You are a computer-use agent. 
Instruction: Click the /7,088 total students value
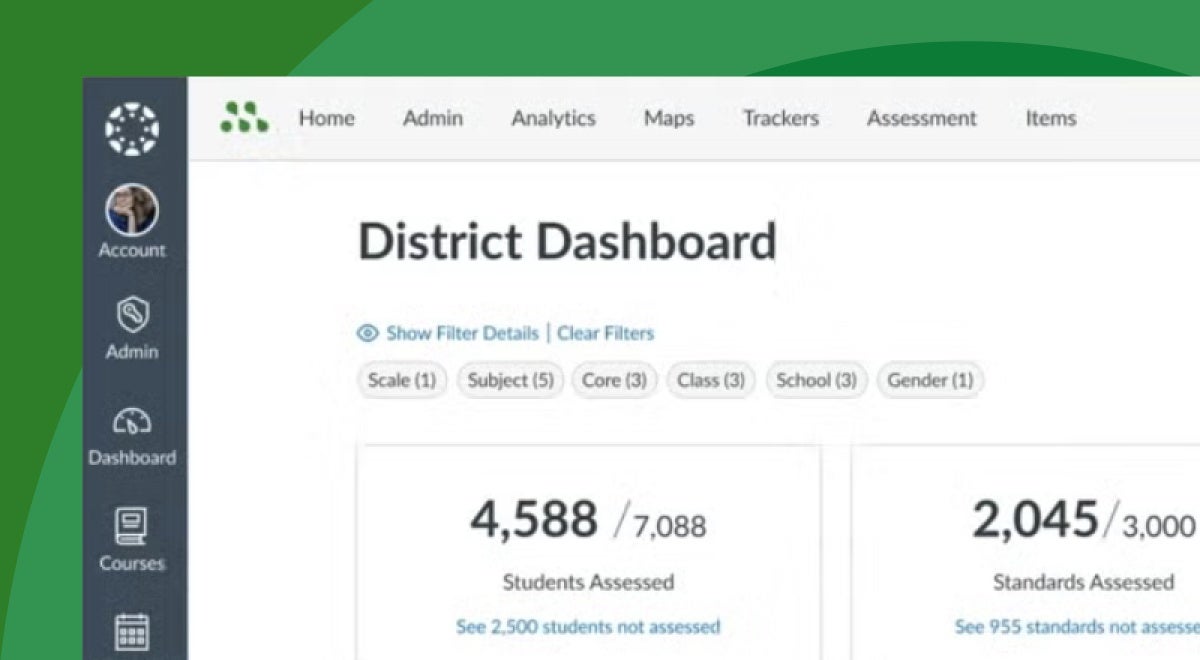point(661,524)
